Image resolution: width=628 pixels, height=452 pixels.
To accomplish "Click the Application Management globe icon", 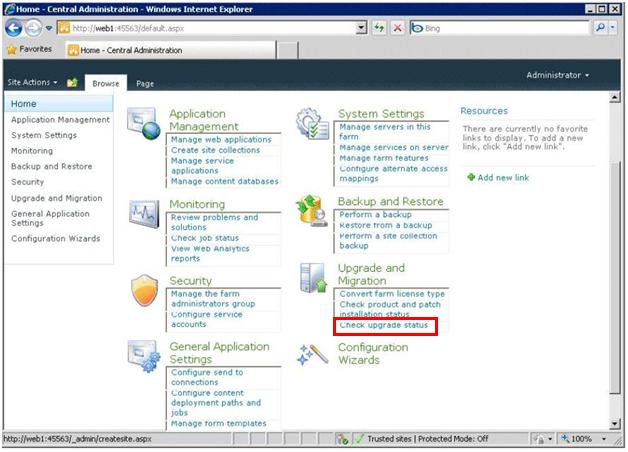I will (x=144, y=123).
